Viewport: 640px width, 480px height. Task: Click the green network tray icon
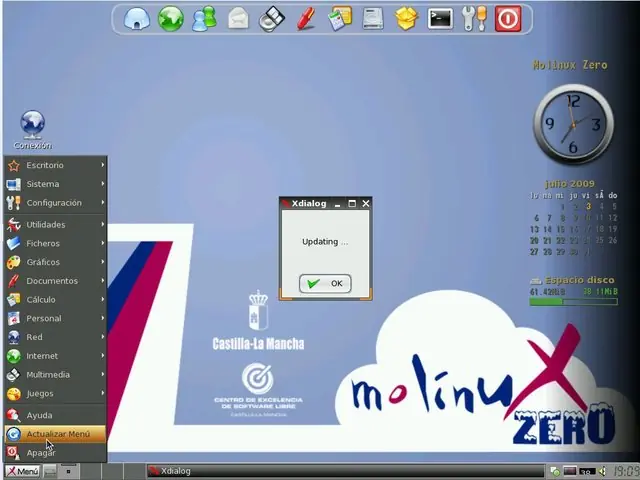pyautogui.click(x=555, y=471)
